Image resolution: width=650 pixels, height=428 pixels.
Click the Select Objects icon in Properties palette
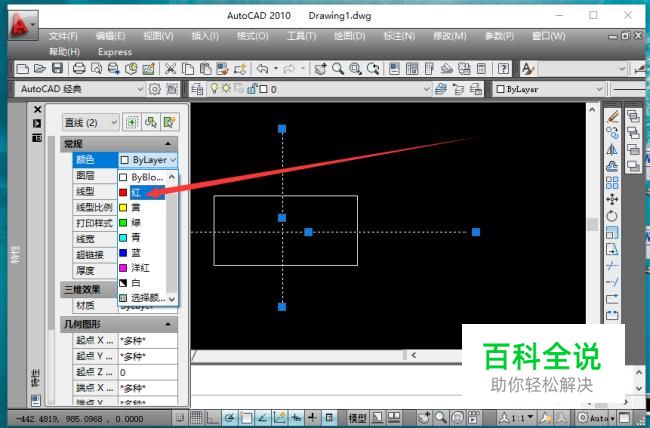150,122
